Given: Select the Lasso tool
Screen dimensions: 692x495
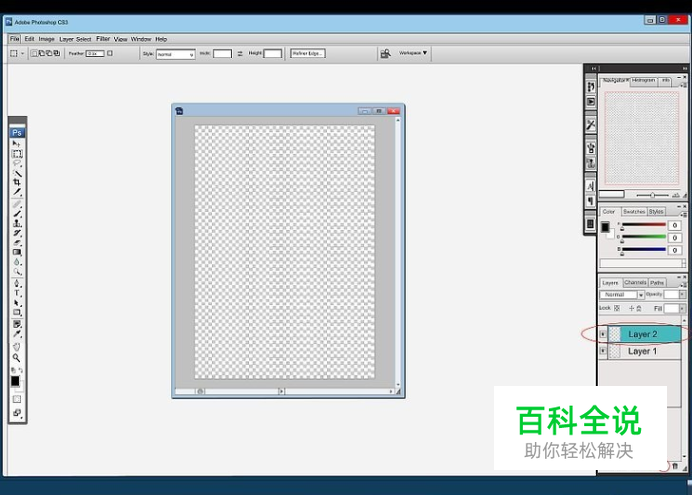Looking at the screenshot, I should [17, 164].
